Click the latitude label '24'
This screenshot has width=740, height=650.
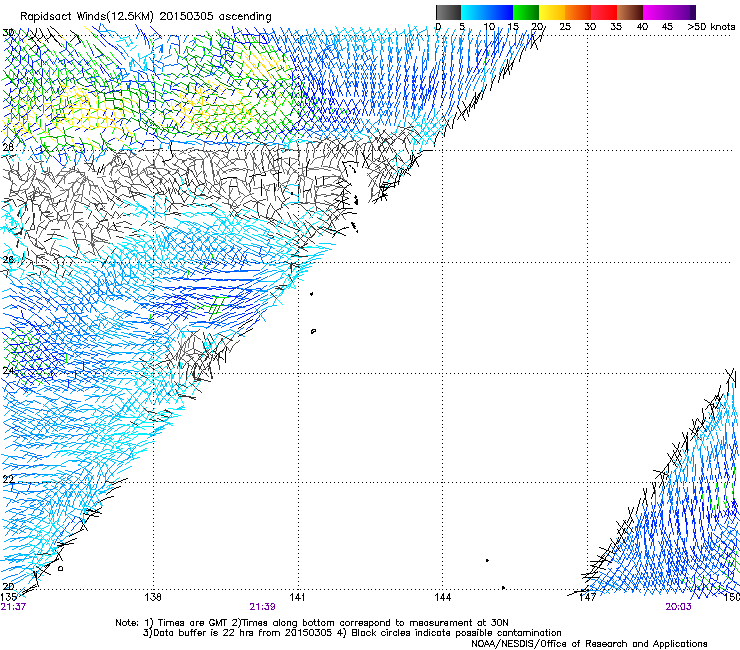coord(8,371)
